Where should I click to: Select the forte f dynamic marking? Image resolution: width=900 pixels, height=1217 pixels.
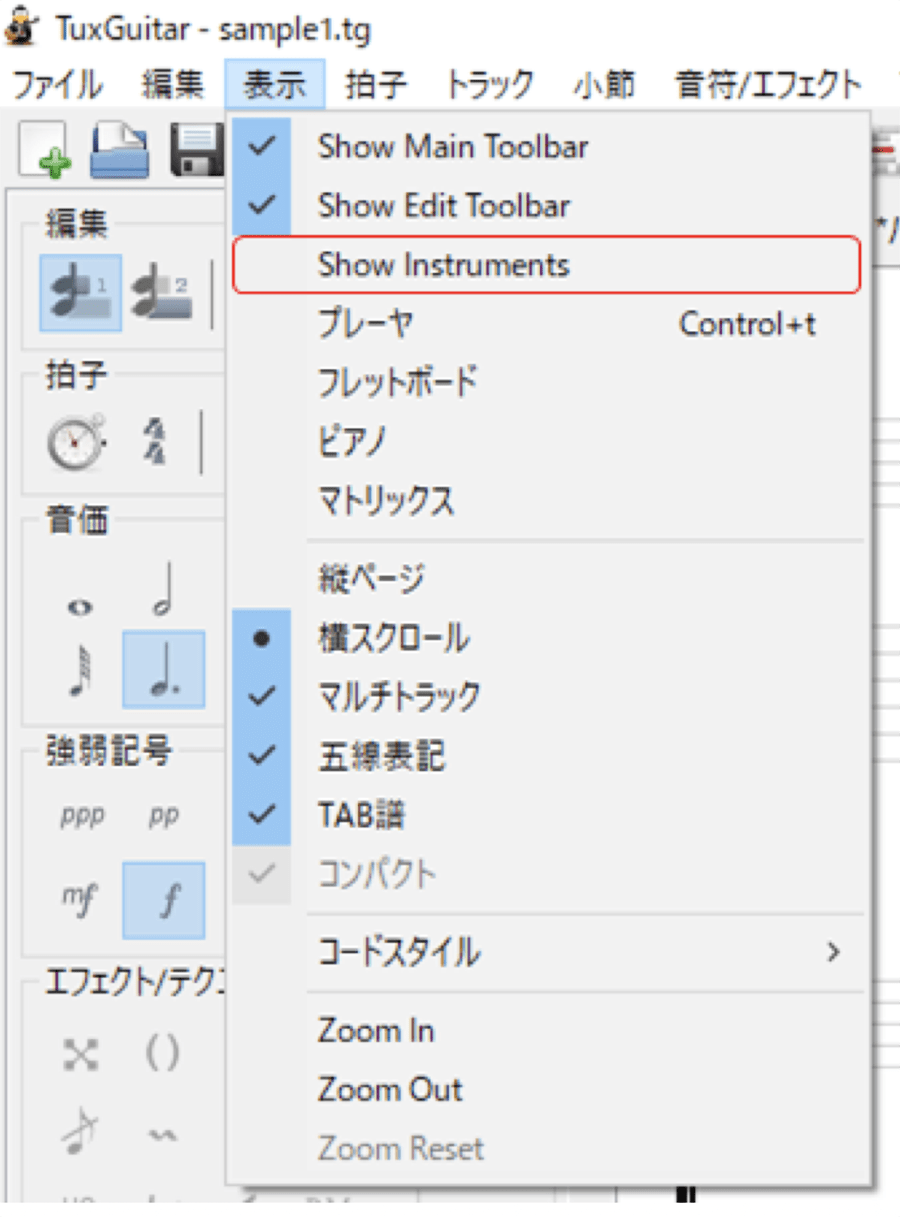pyautogui.click(x=163, y=901)
